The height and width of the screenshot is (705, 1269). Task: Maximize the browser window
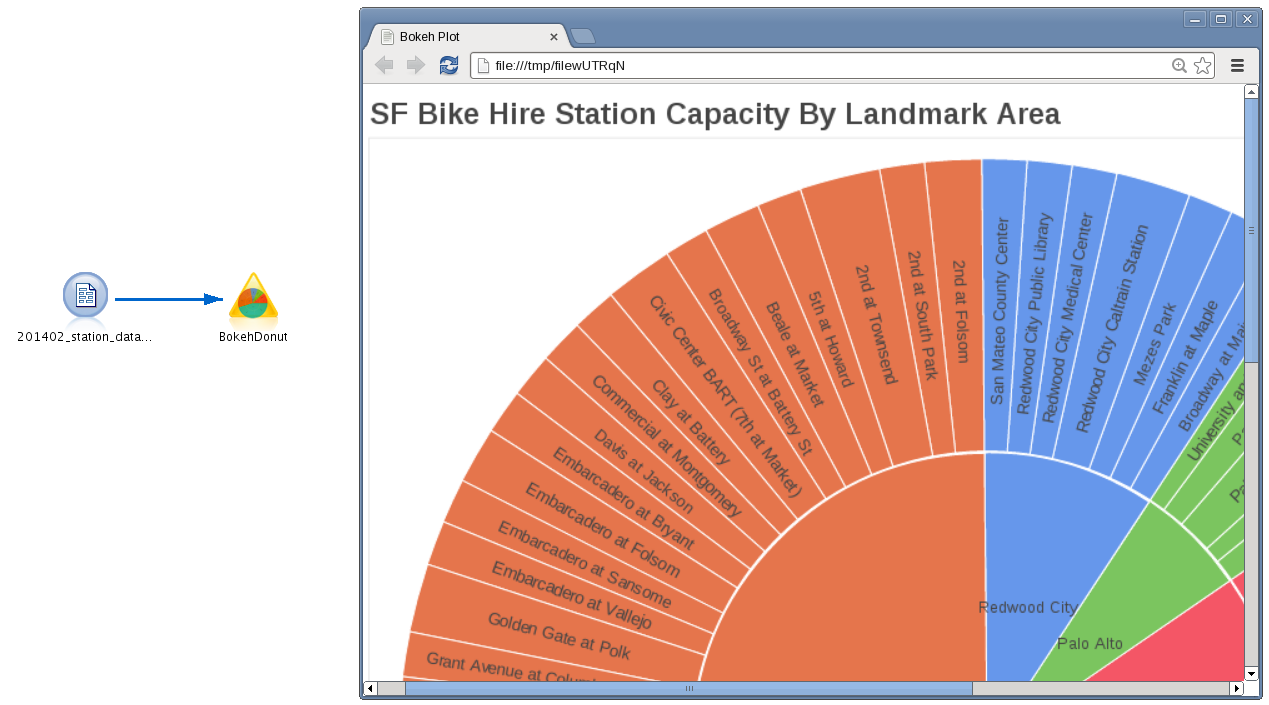1221,19
